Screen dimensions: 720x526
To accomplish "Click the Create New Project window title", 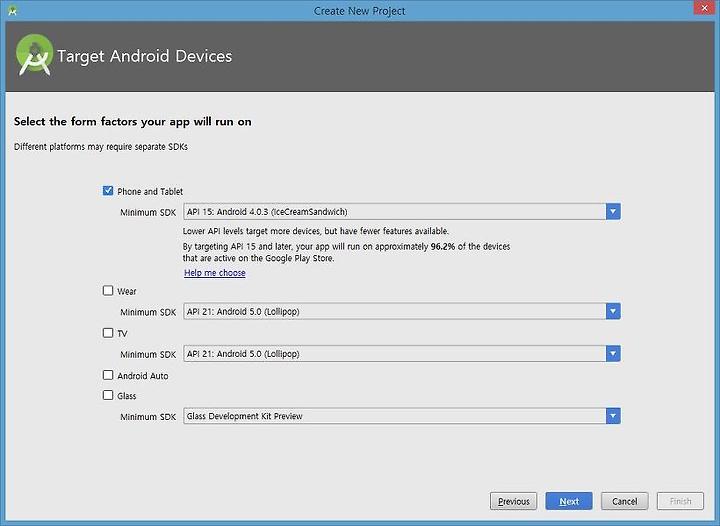I will [360, 11].
